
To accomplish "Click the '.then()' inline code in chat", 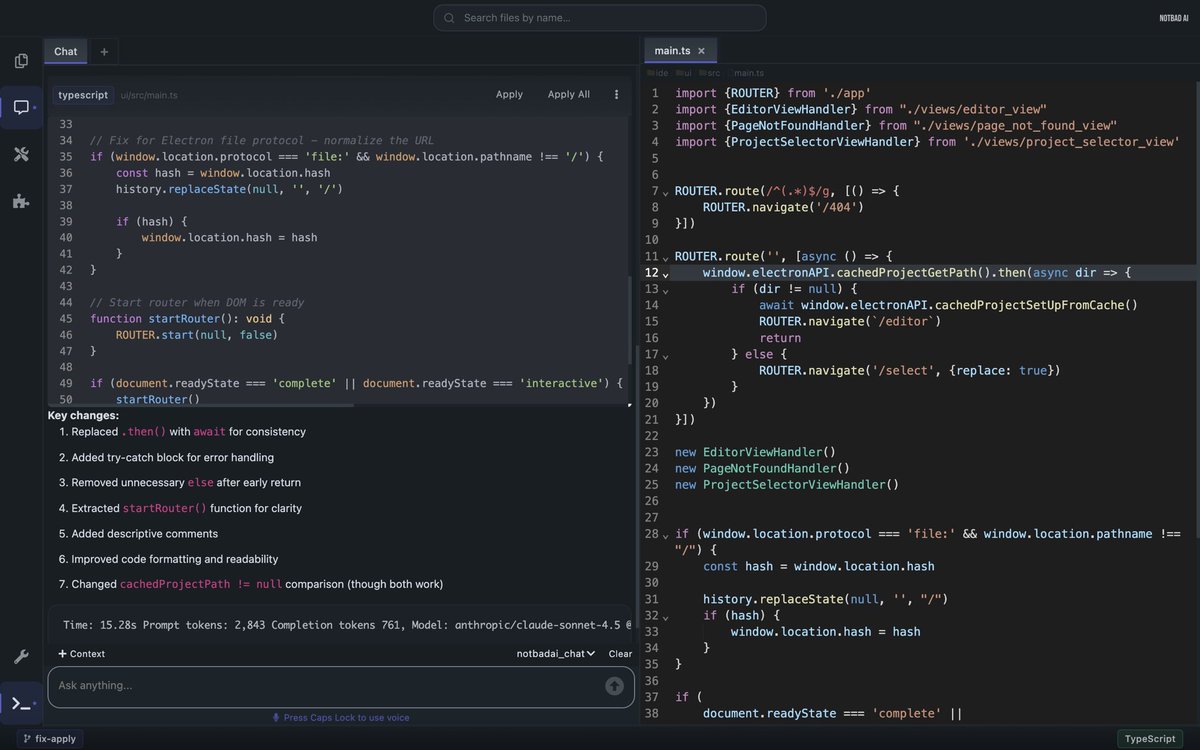I will click(x=144, y=432).
